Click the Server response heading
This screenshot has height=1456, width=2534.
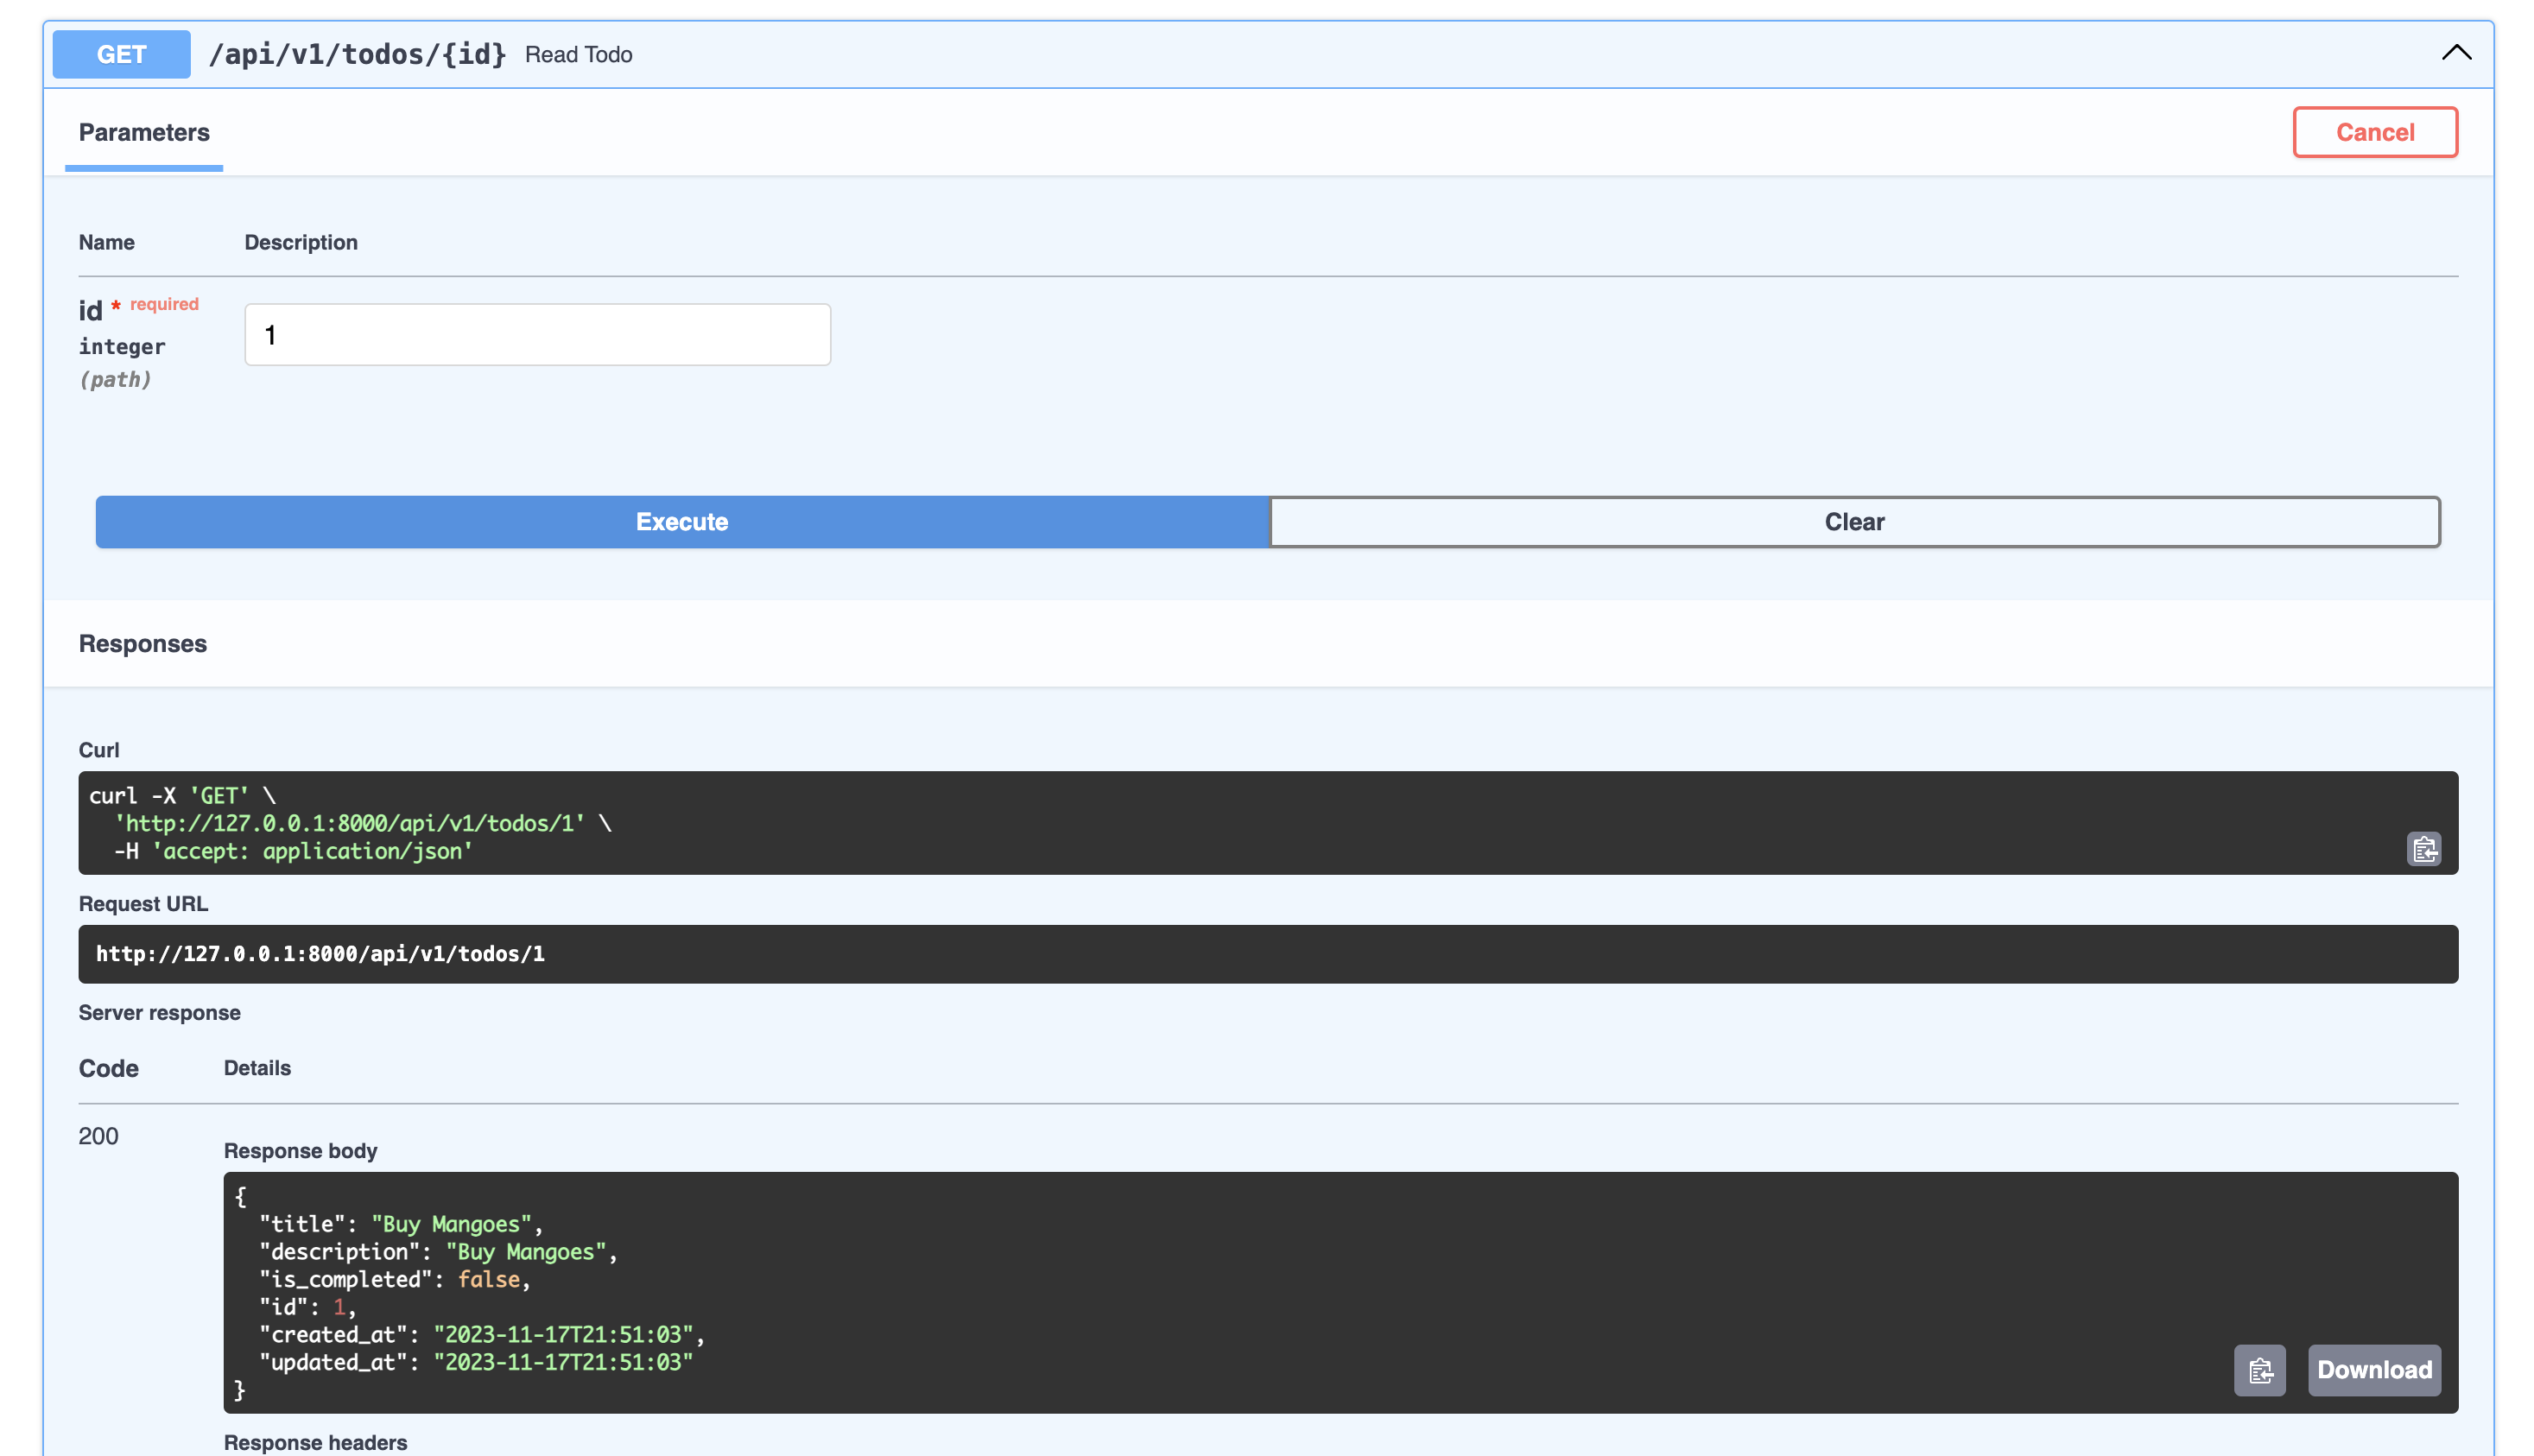(x=159, y=1013)
